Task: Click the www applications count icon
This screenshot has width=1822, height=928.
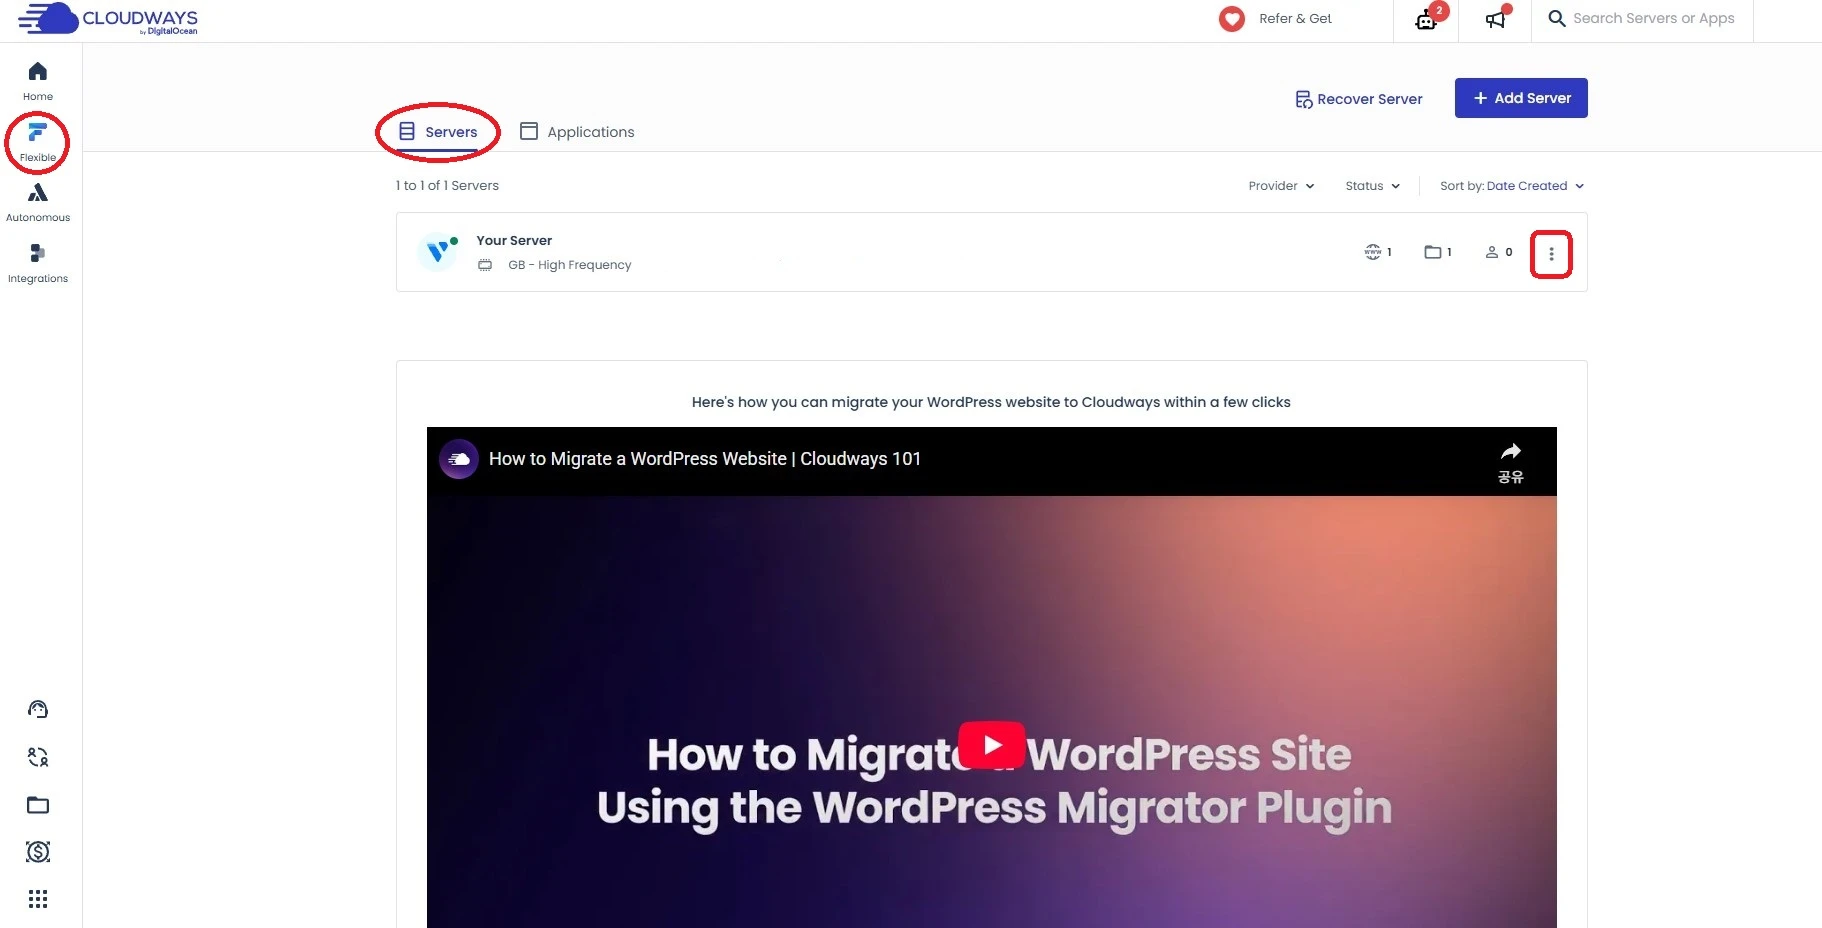Action: (1373, 252)
